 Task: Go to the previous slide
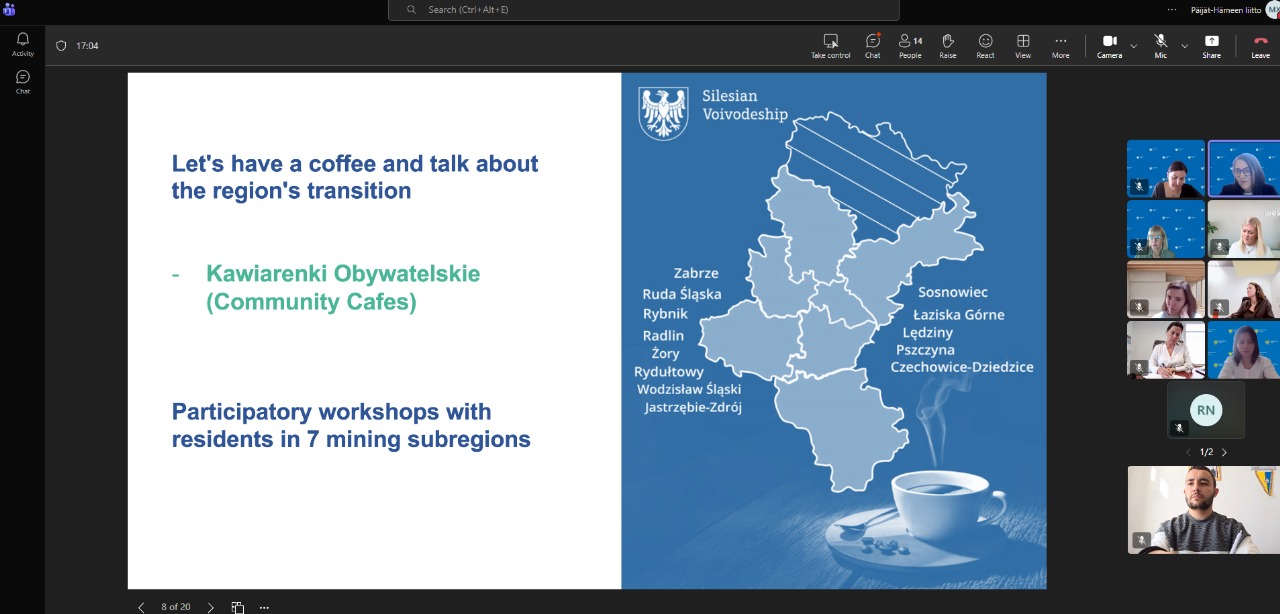pyautogui.click(x=141, y=607)
